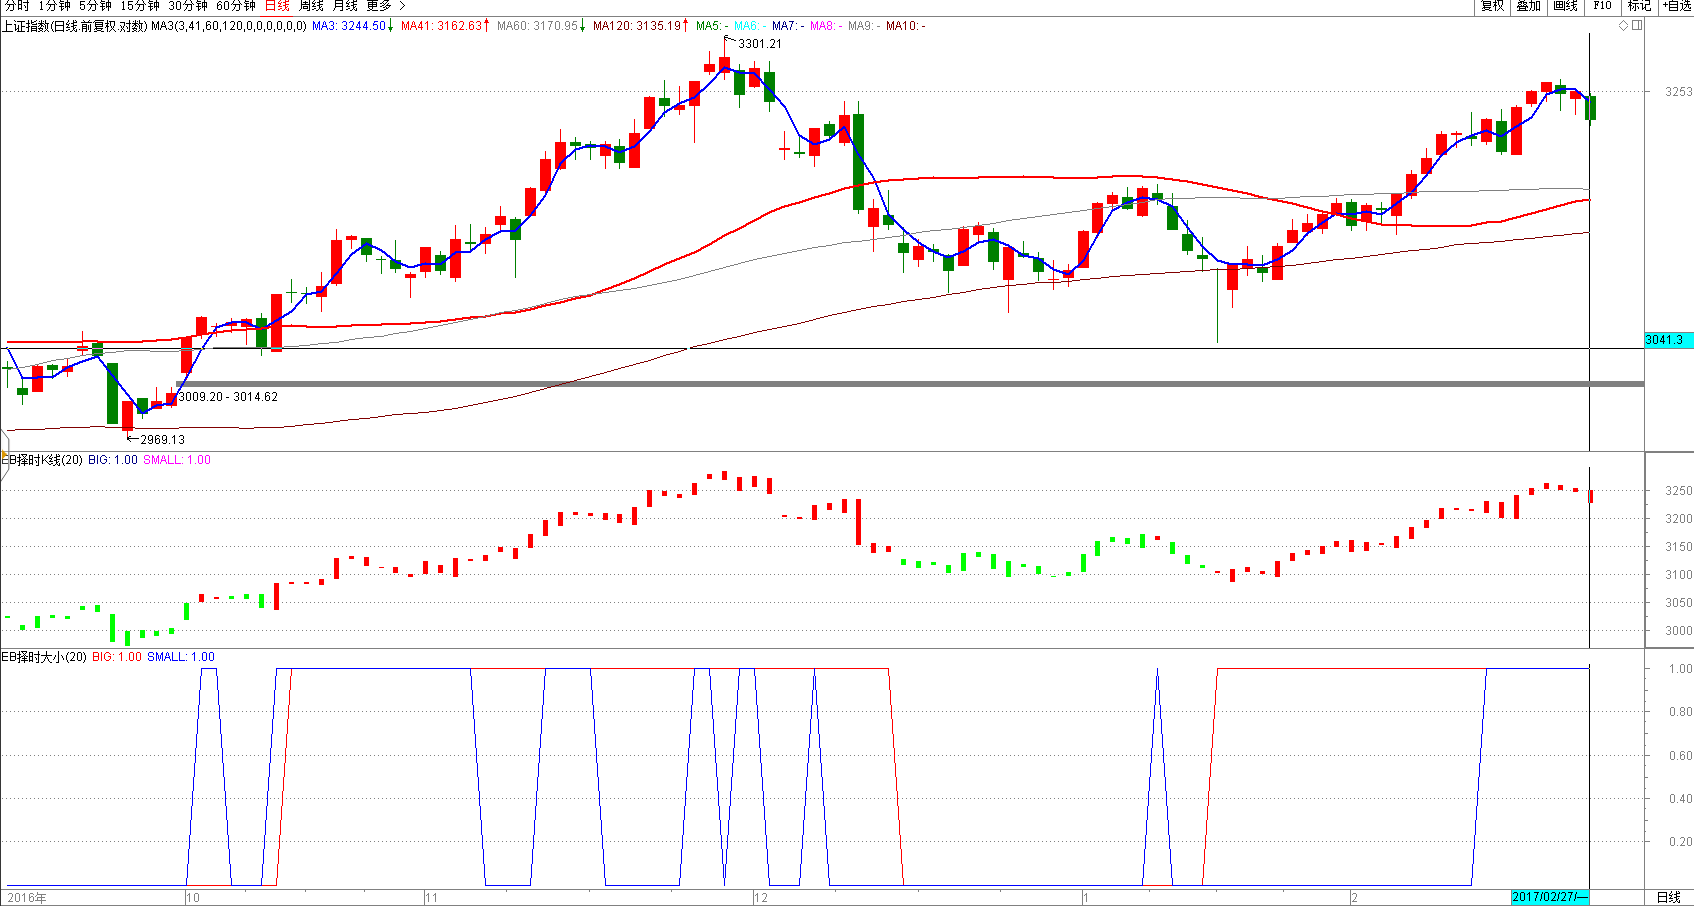Image resolution: width=1694 pixels, height=906 pixels.
Task: Switch to the 分时 time-share tab
Action: pos(17,6)
